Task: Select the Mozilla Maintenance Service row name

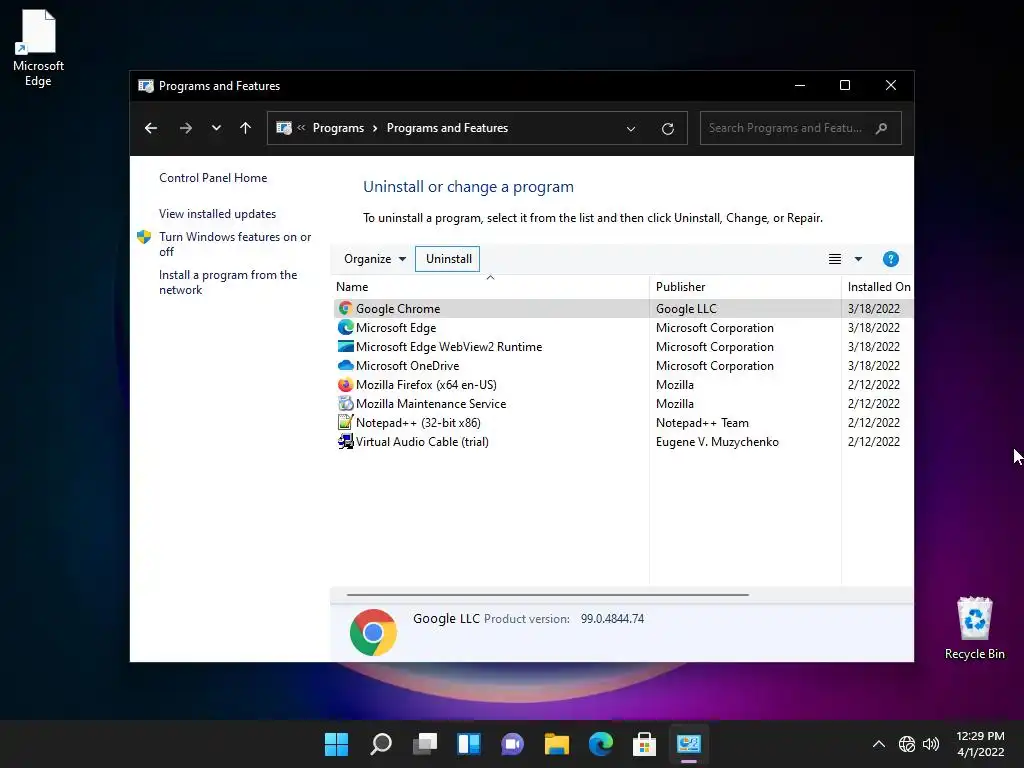Action: pyautogui.click(x=431, y=404)
